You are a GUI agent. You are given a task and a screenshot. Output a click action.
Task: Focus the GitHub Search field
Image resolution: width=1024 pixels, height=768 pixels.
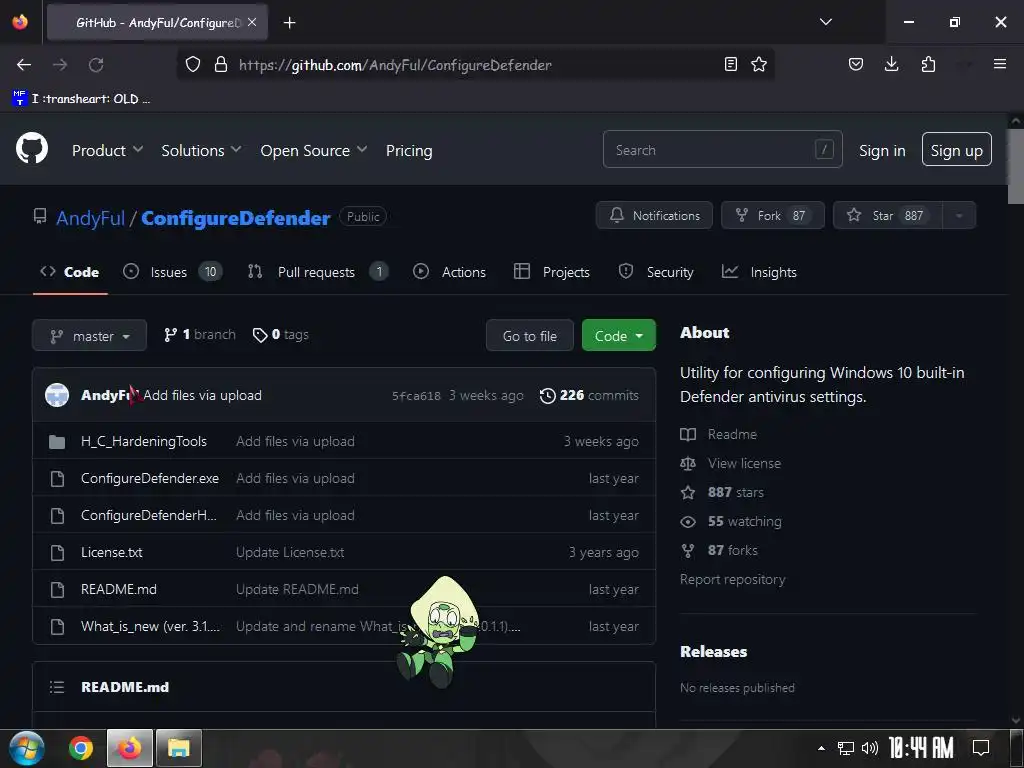pos(722,150)
